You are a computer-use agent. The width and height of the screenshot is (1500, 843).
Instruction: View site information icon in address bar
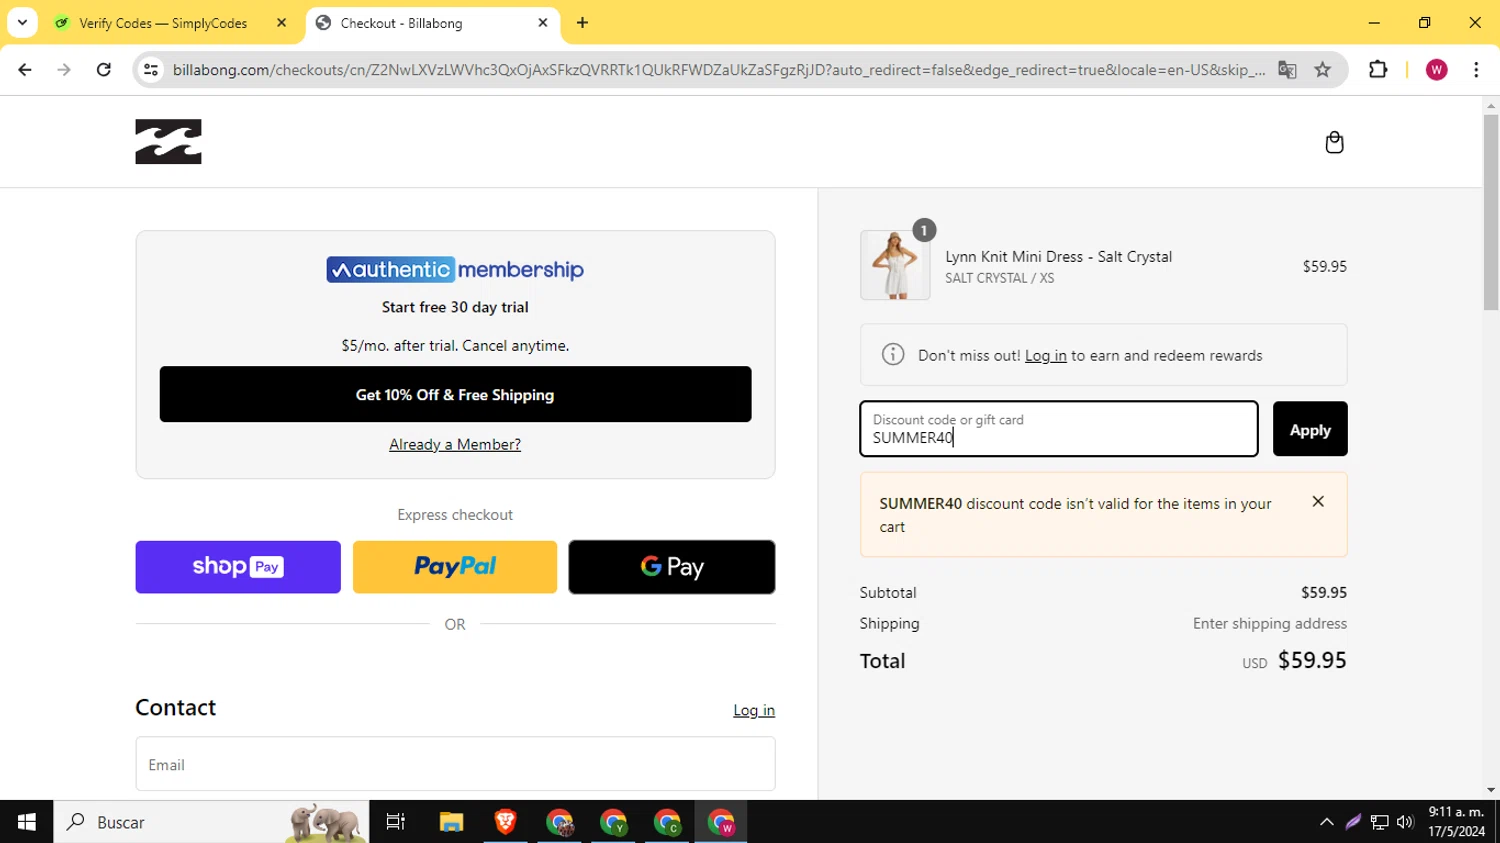coord(151,69)
